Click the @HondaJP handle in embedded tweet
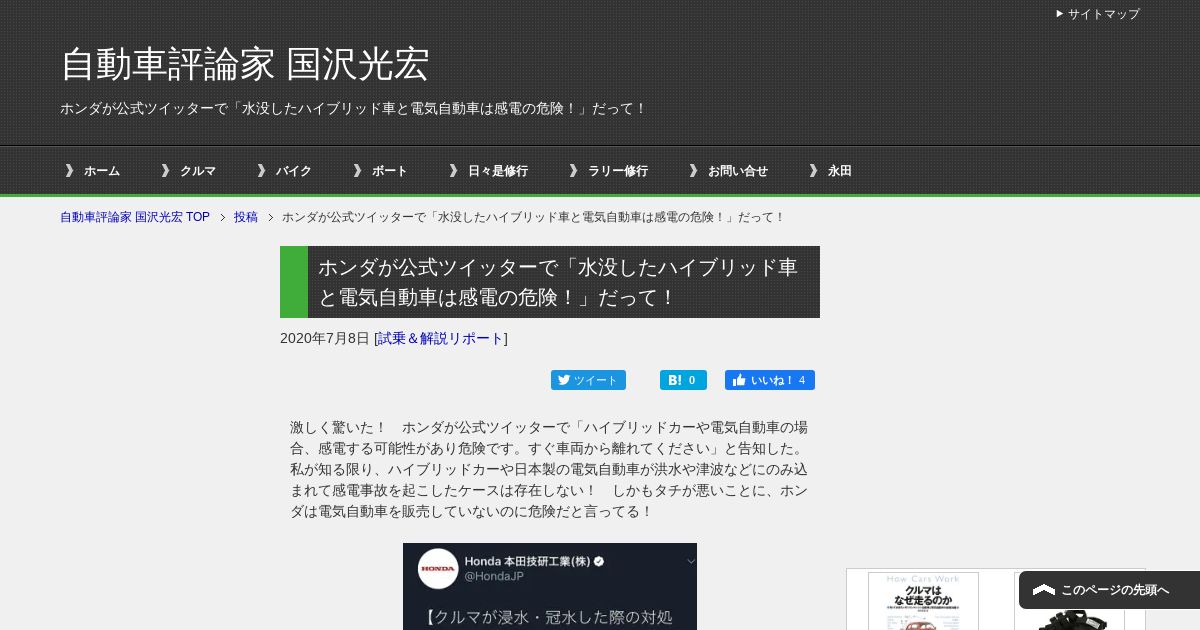The width and height of the screenshot is (1200, 630). 494,577
